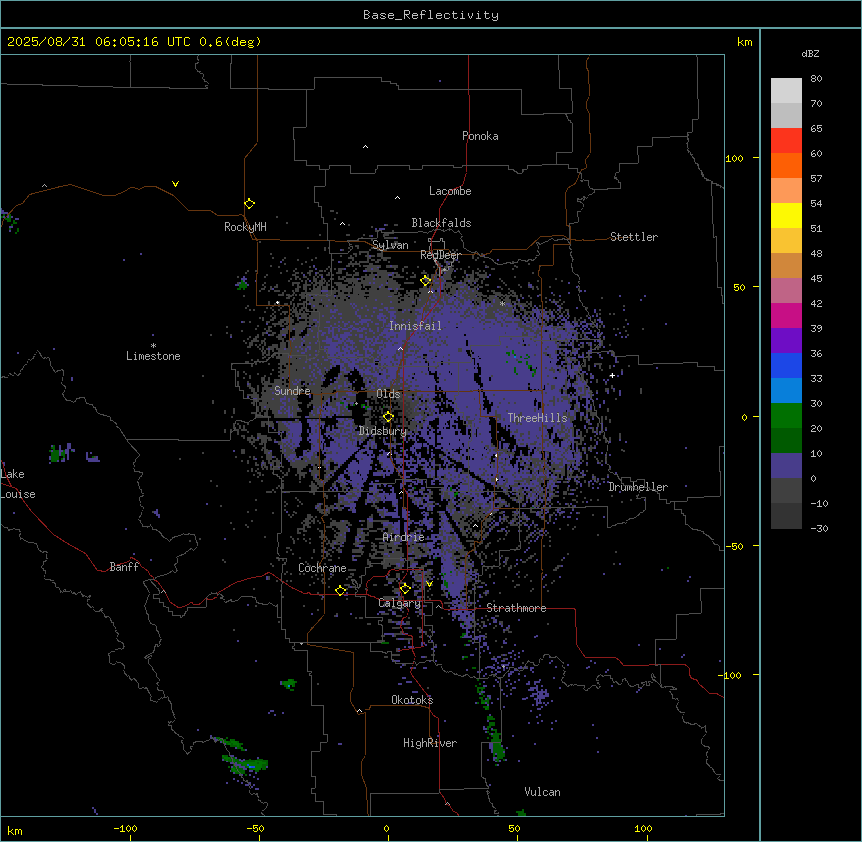
Task: Click the Vulcan town label
Action: coord(542,792)
